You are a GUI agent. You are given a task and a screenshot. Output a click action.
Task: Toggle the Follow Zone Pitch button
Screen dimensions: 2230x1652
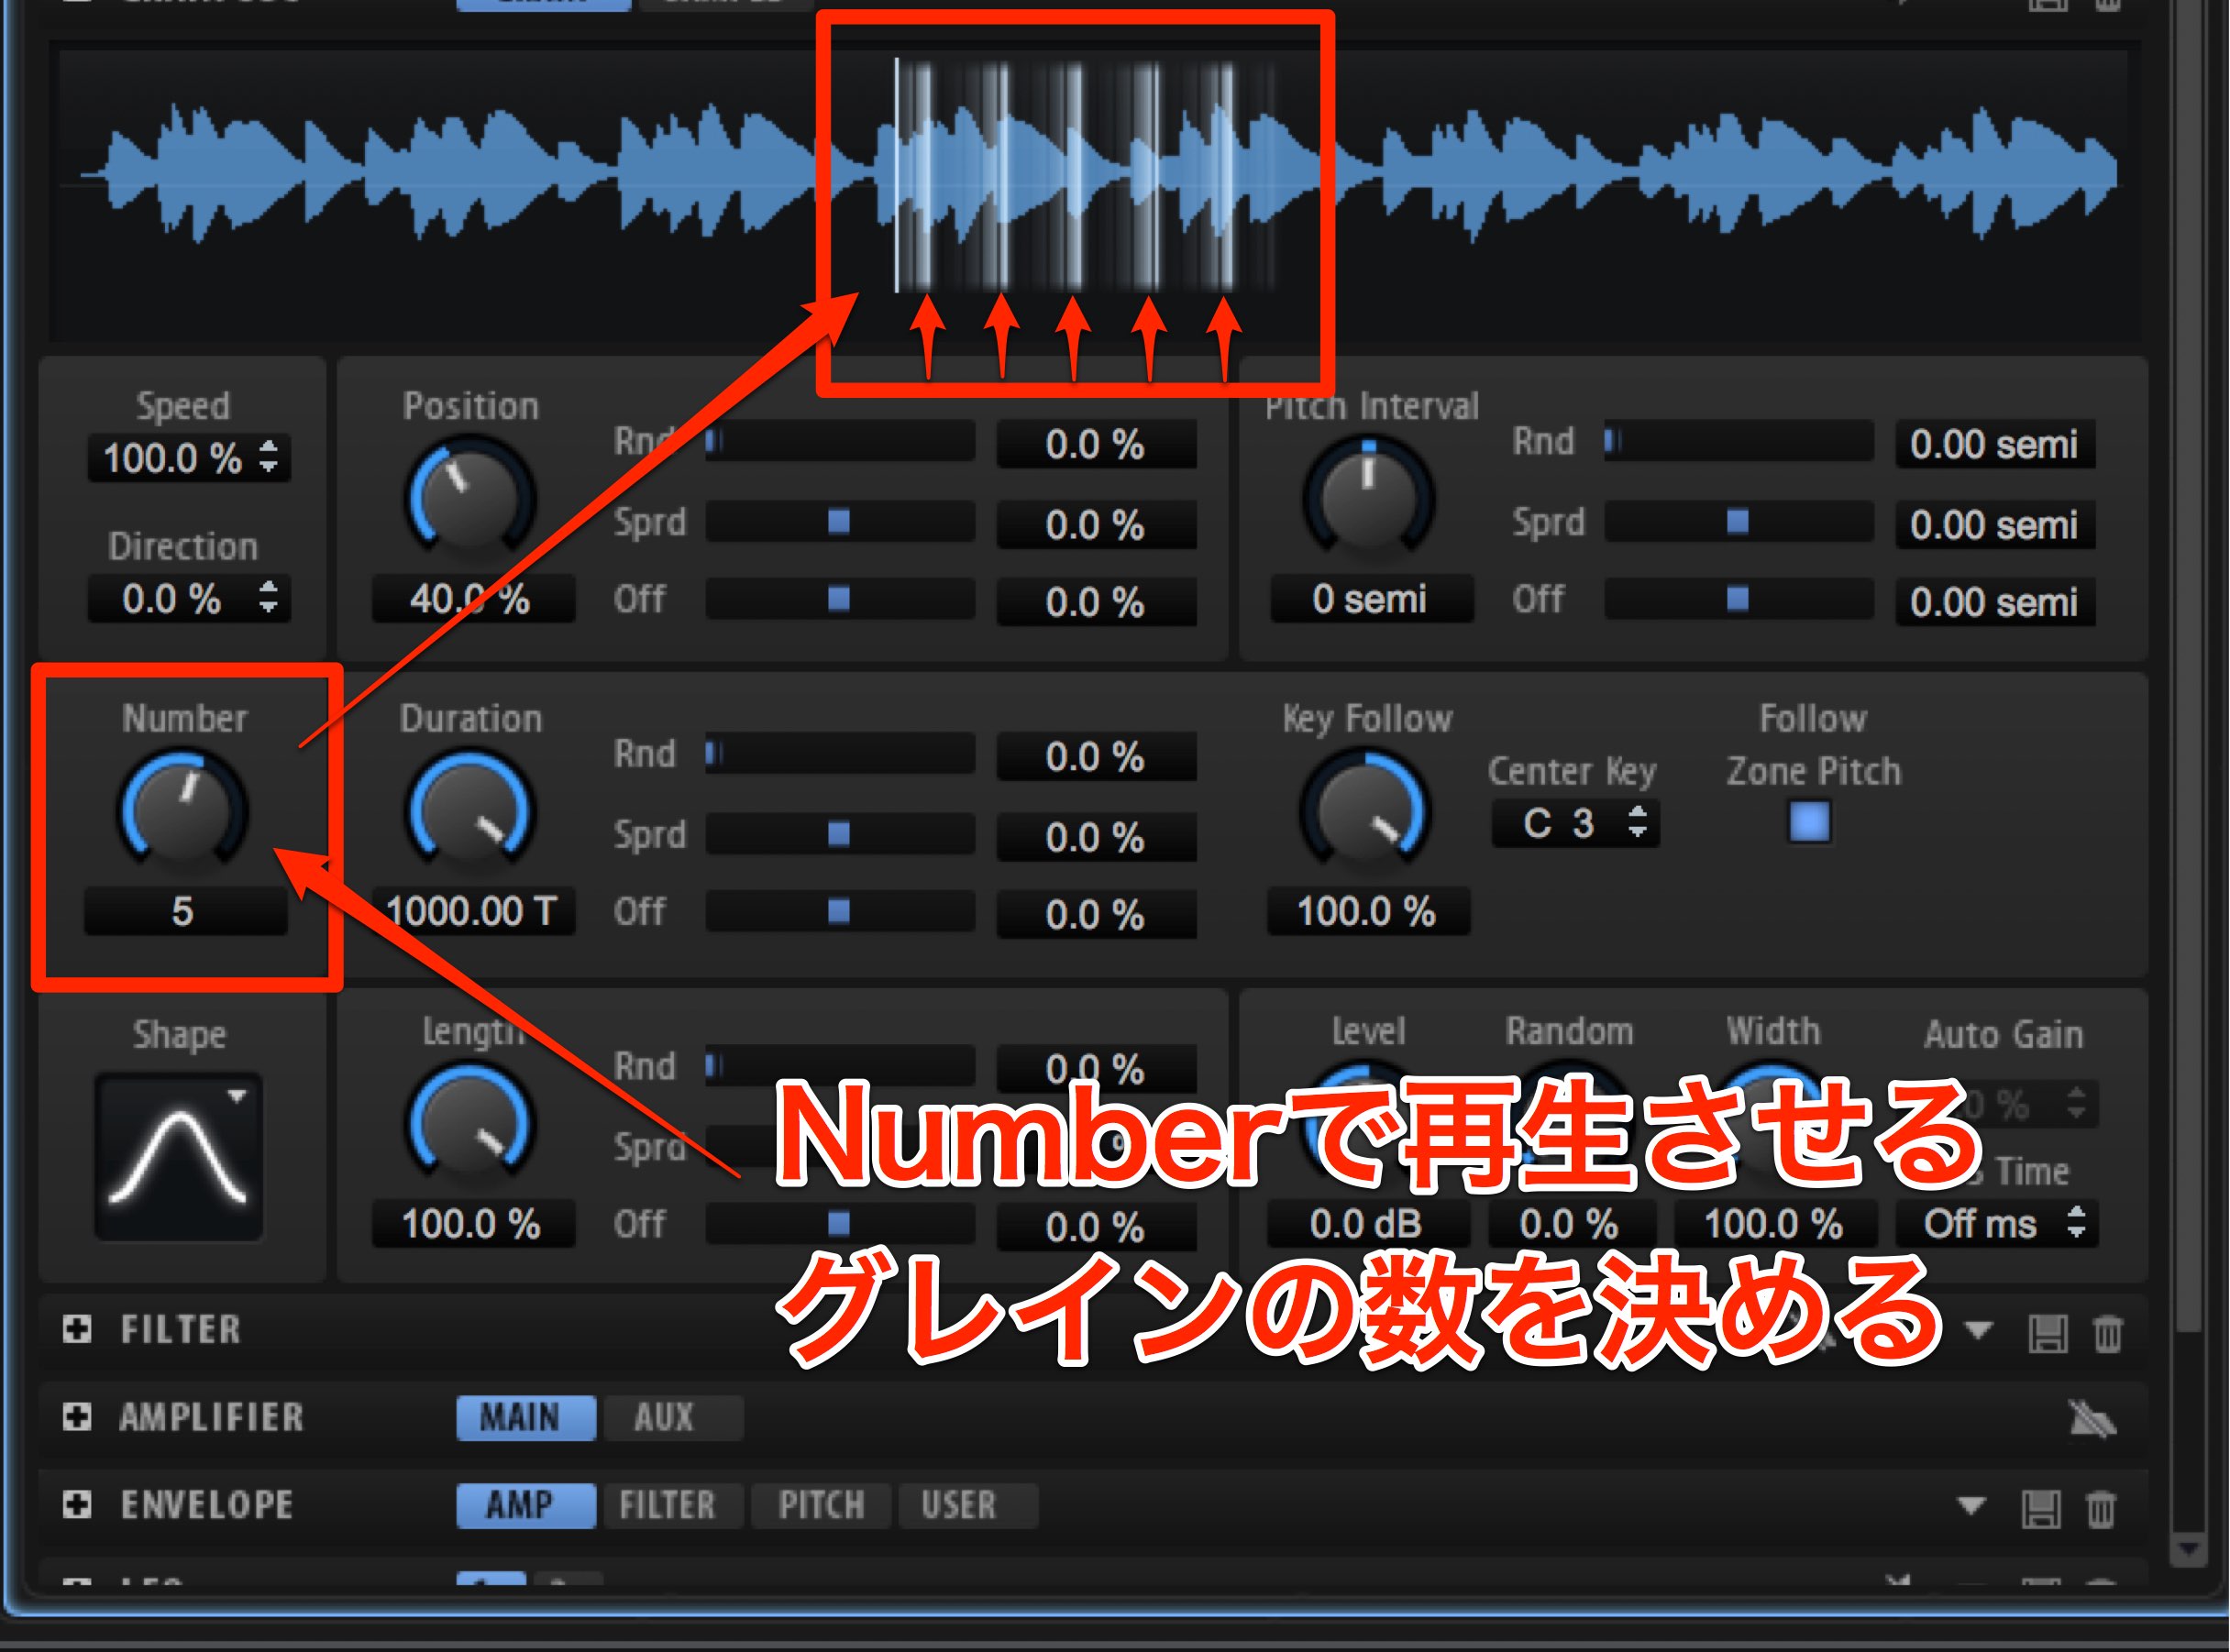tap(1809, 822)
